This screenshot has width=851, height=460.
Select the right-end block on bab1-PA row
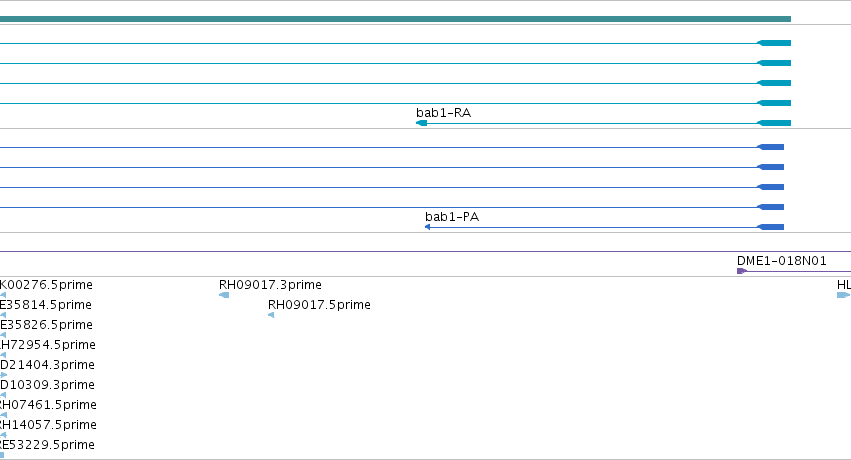pos(771,227)
